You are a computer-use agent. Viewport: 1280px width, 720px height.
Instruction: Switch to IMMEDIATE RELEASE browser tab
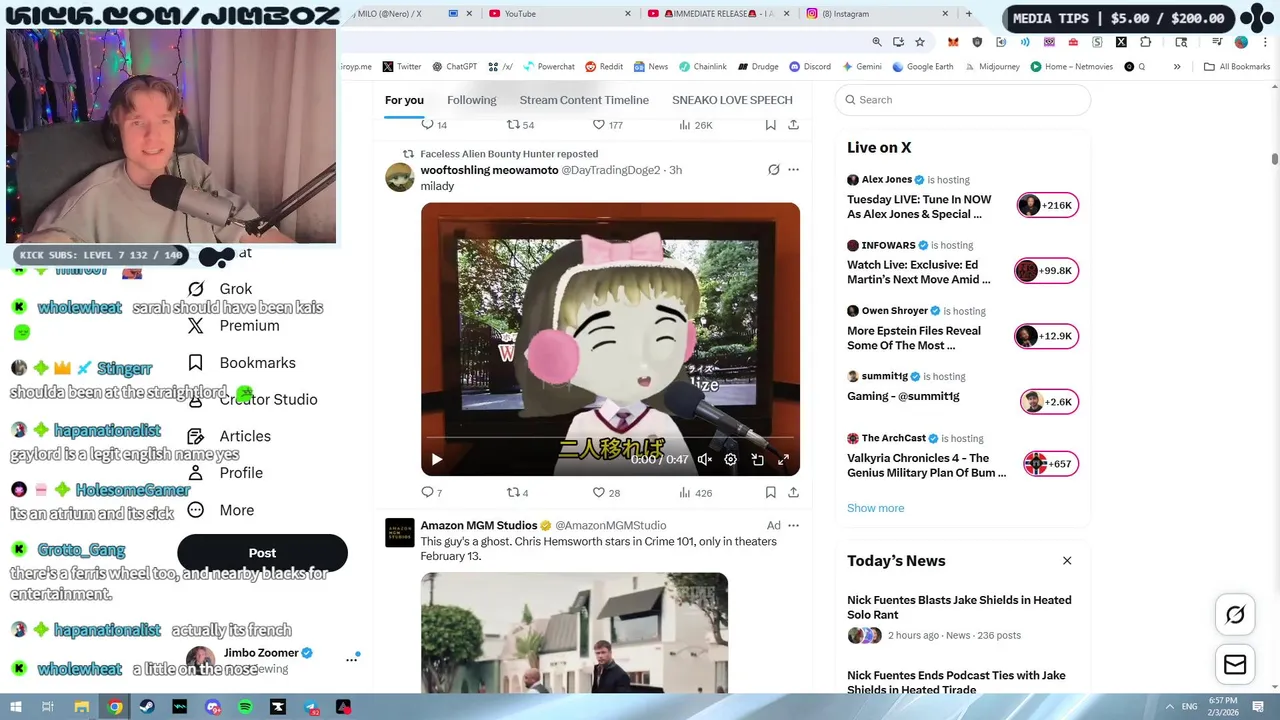[x=719, y=14]
